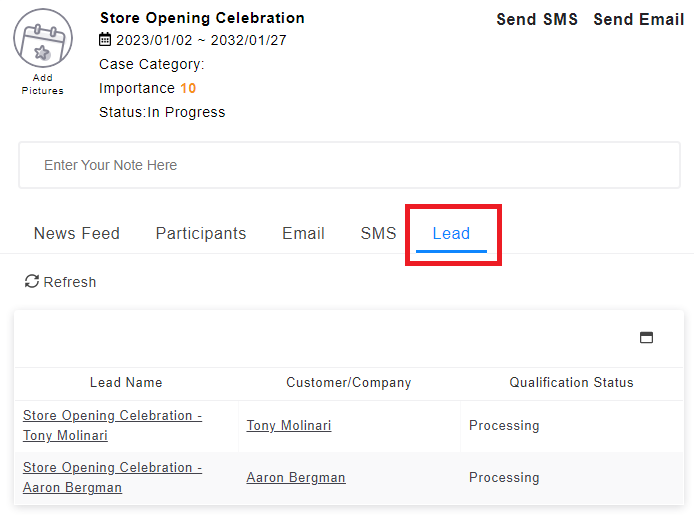Click the Refresh icon
694x517 pixels.
[x=32, y=282]
